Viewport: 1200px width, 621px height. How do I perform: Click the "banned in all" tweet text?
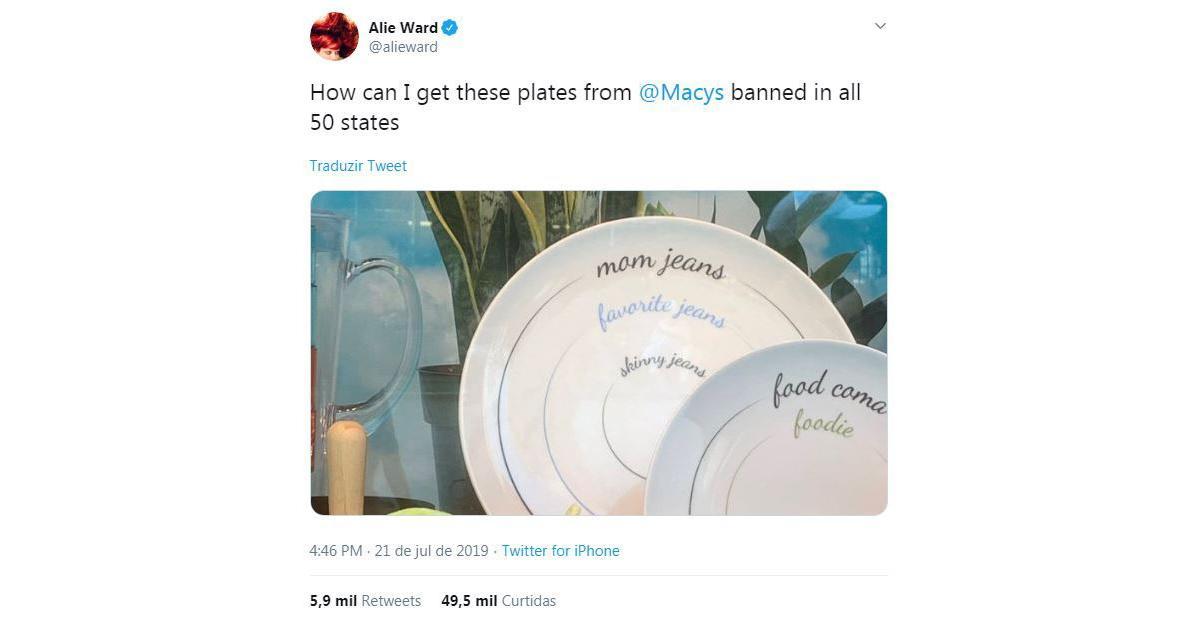[796, 93]
